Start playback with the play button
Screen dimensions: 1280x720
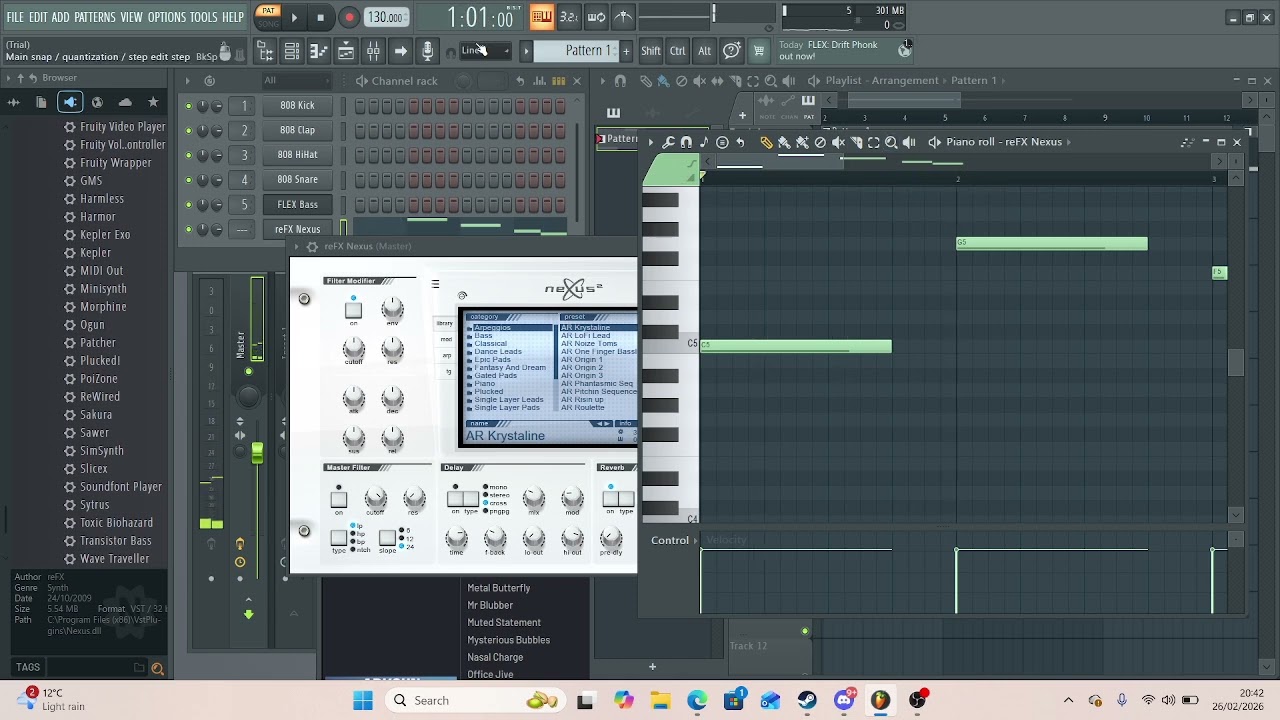[294, 17]
